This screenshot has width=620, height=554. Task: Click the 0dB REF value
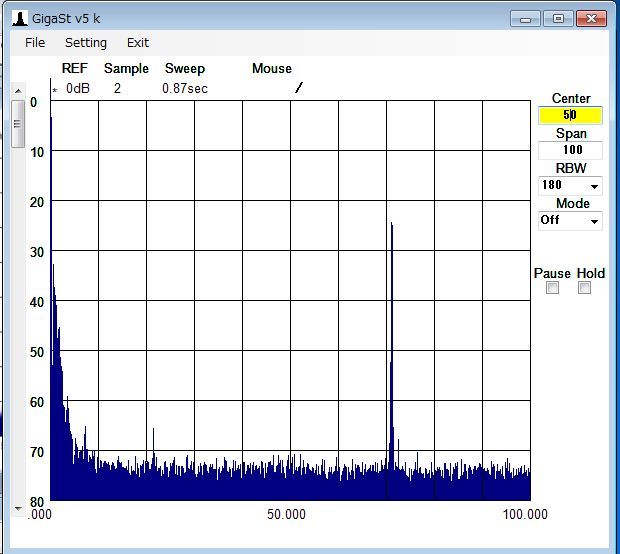tap(78, 88)
